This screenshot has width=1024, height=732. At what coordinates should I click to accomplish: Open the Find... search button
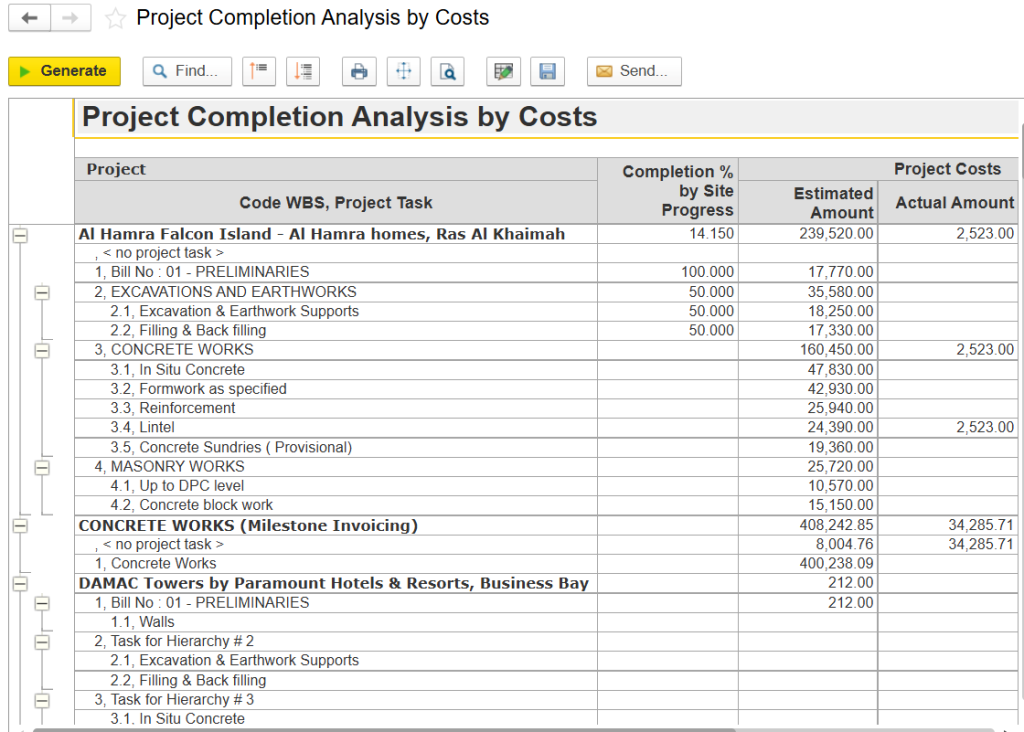click(187, 71)
